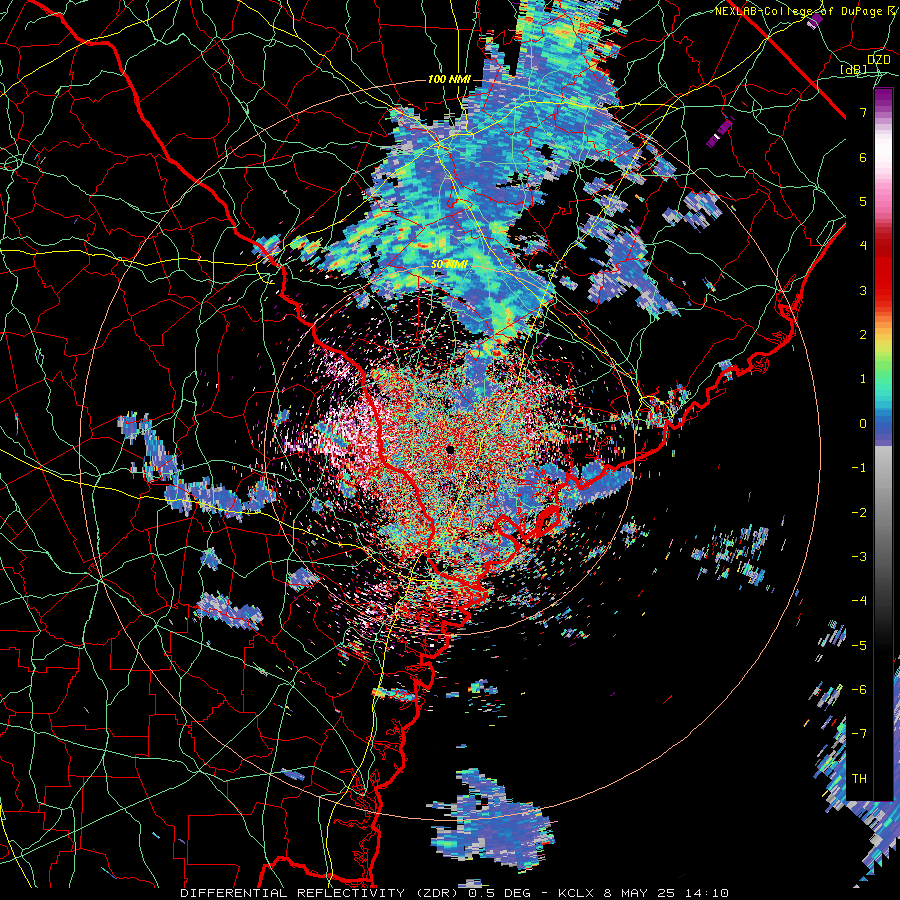Click the "14:10" time in the caption
Screen dimensions: 900x900
[707, 893]
